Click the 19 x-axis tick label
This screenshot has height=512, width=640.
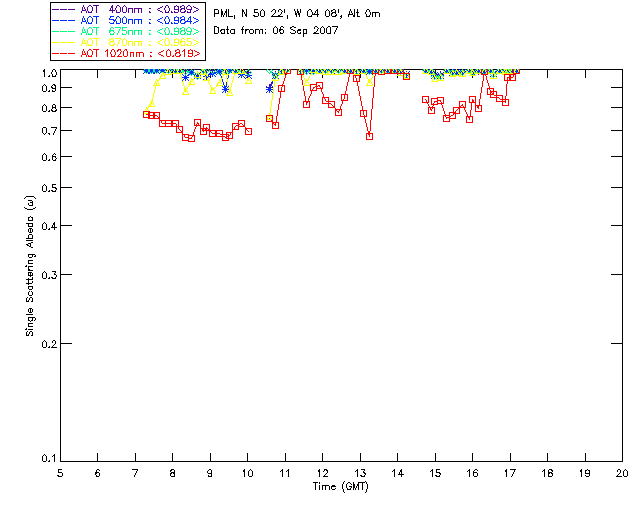pyautogui.click(x=585, y=473)
